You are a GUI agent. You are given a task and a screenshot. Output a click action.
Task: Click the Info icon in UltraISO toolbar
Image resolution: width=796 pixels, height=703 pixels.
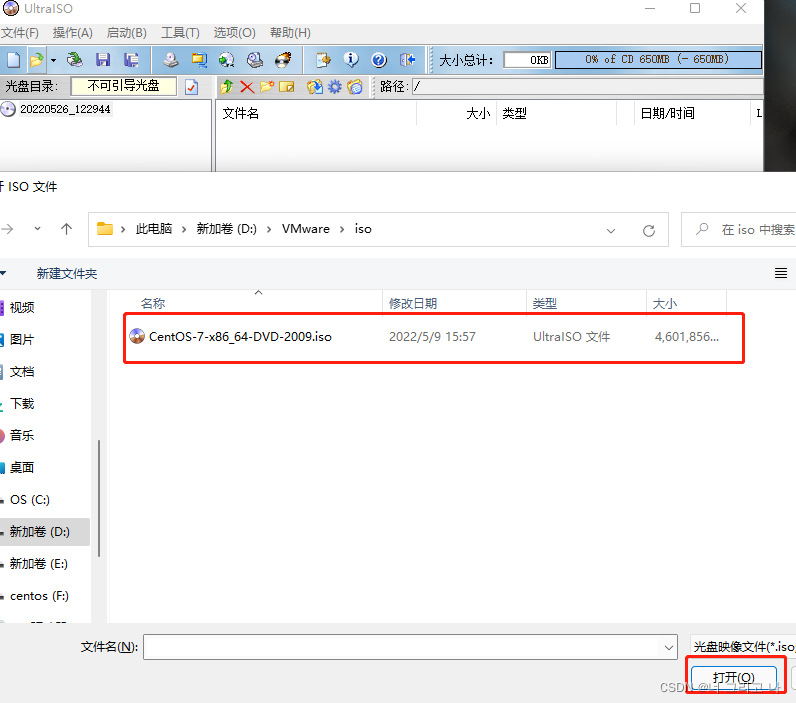click(x=351, y=60)
